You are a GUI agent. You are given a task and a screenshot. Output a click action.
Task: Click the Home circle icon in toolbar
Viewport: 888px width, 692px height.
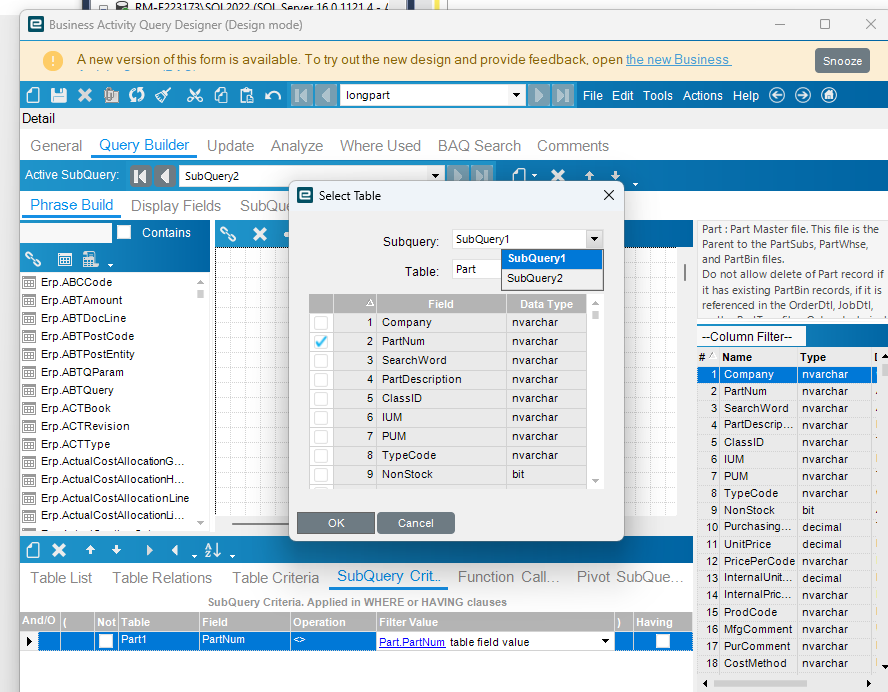tap(829, 95)
